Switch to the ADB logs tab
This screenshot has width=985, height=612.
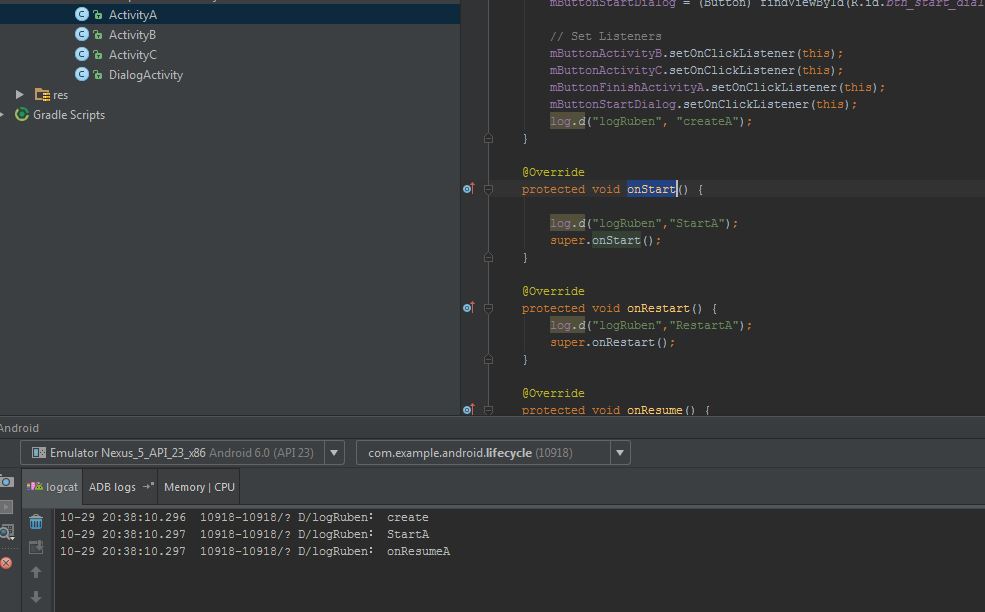[x=119, y=487]
